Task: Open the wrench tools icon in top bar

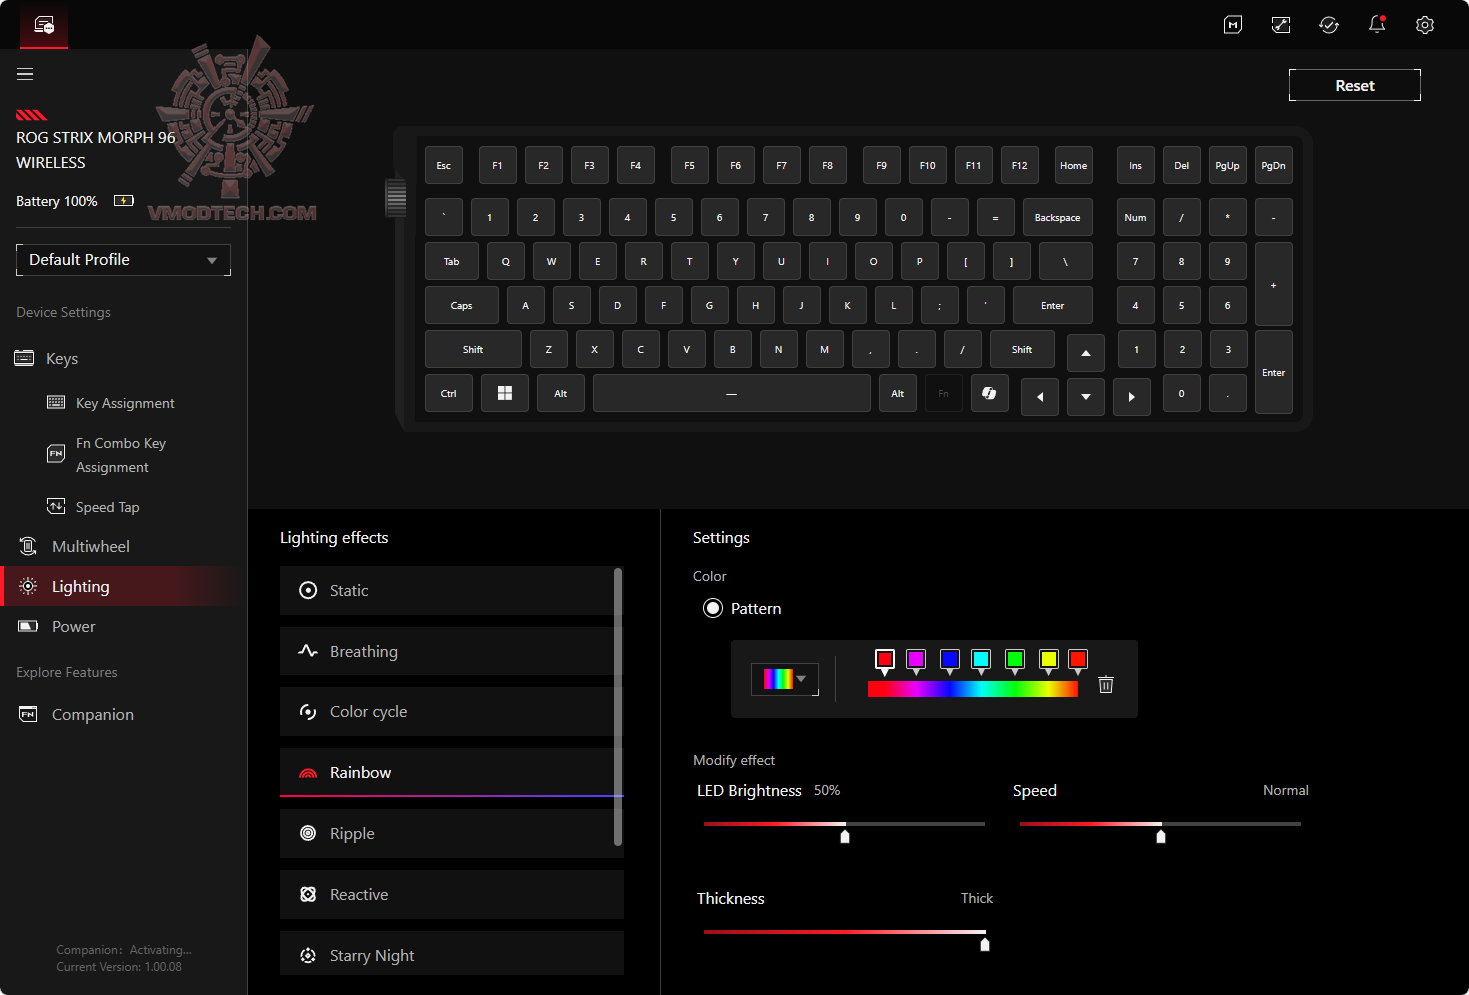Action: pyautogui.click(x=1281, y=25)
